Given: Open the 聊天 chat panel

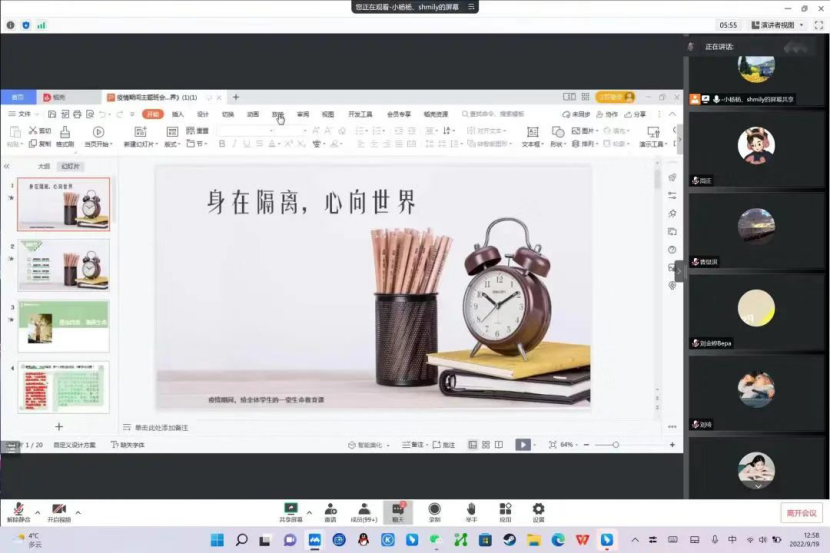Looking at the screenshot, I should coord(398,511).
